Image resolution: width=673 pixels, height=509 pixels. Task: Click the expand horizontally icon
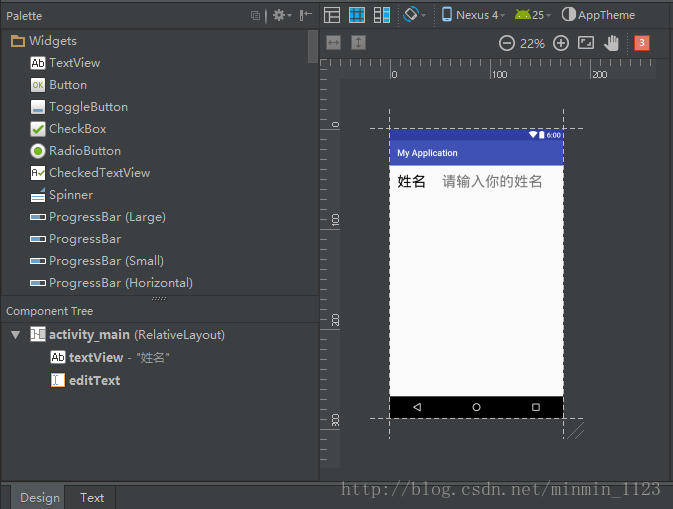333,42
